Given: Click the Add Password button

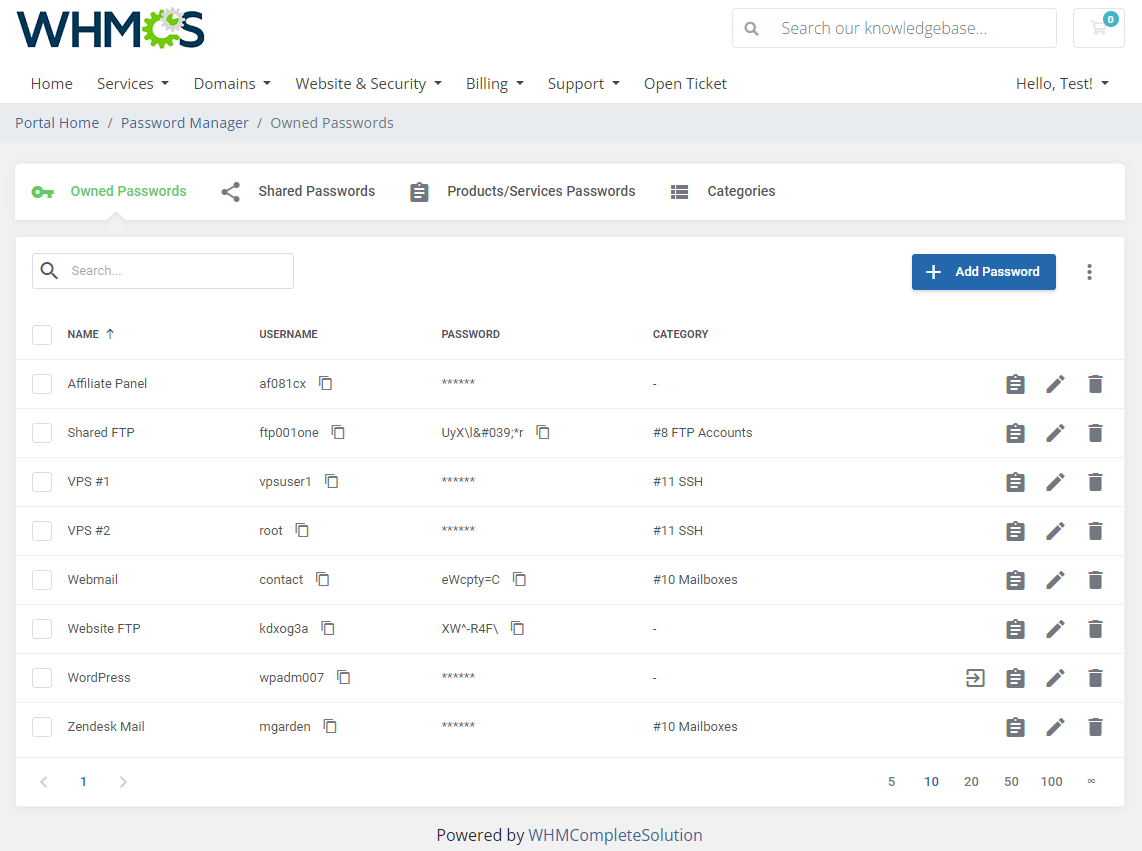Looking at the screenshot, I should coord(983,272).
